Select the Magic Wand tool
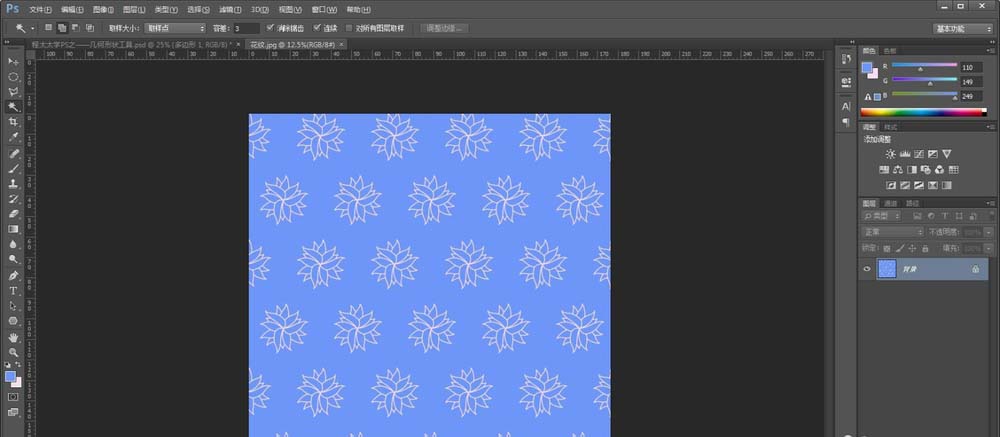Image resolution: width=1000 pixels, height=437 pixels. point(14,107)
